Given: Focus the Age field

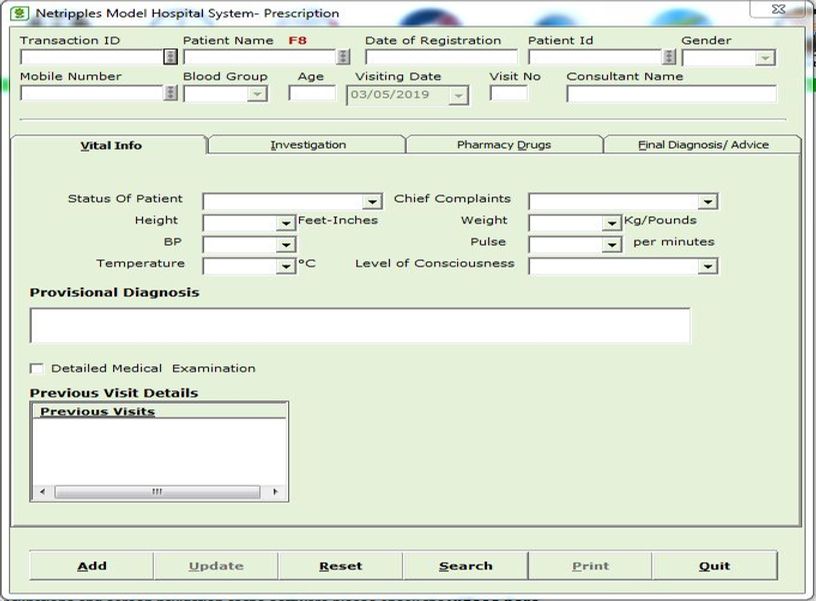Looking at the screenshot, I should [x=312, y=93].
